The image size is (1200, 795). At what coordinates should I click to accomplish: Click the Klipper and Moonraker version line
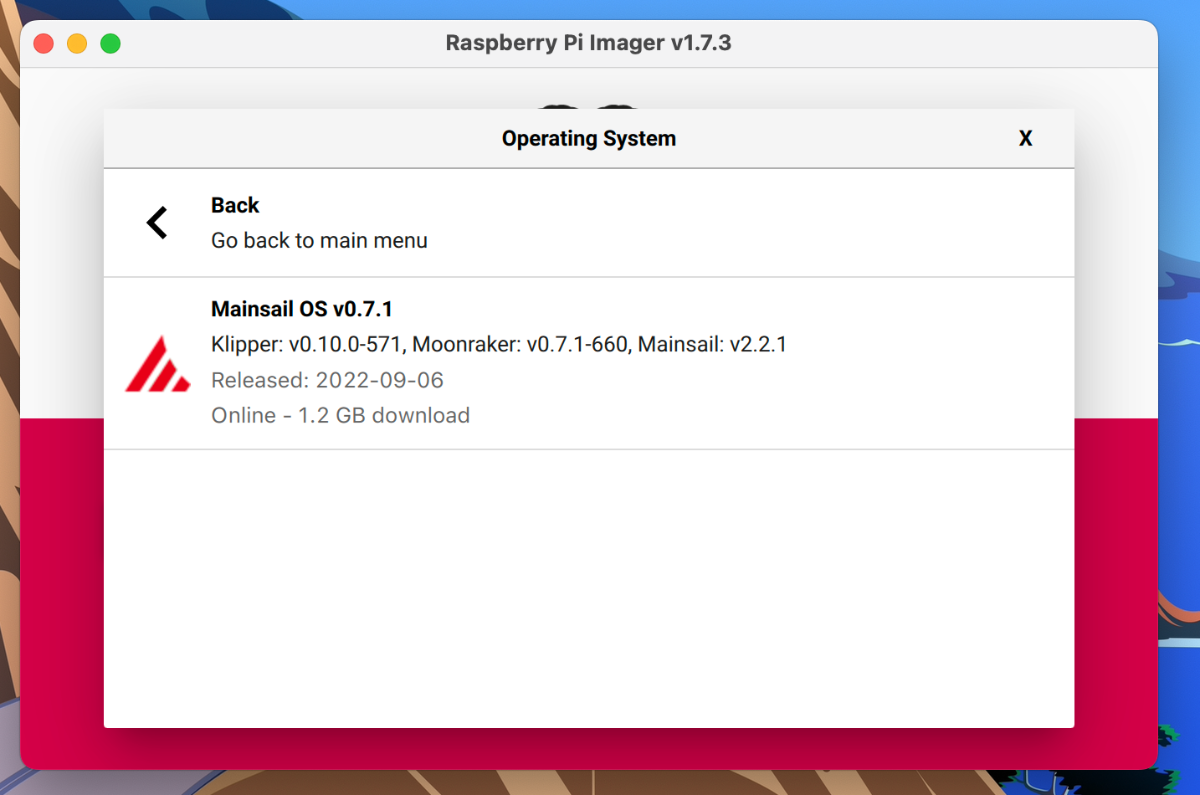[x=499, y=344]
